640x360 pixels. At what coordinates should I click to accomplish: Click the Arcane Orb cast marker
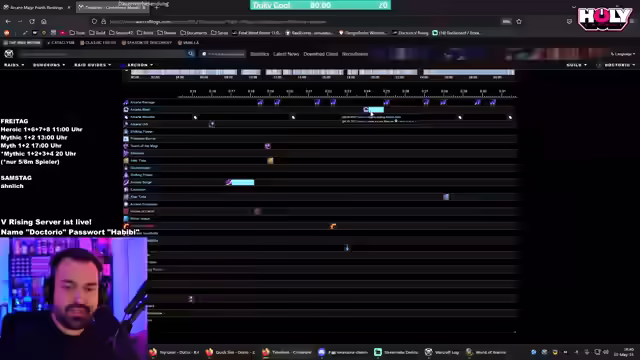212,124
